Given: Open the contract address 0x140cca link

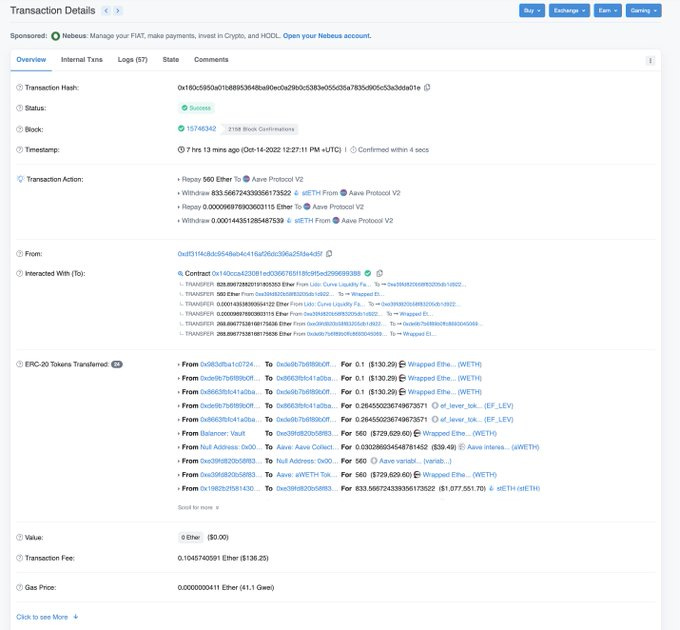Looking at the screenshot, I should point(286,274).
